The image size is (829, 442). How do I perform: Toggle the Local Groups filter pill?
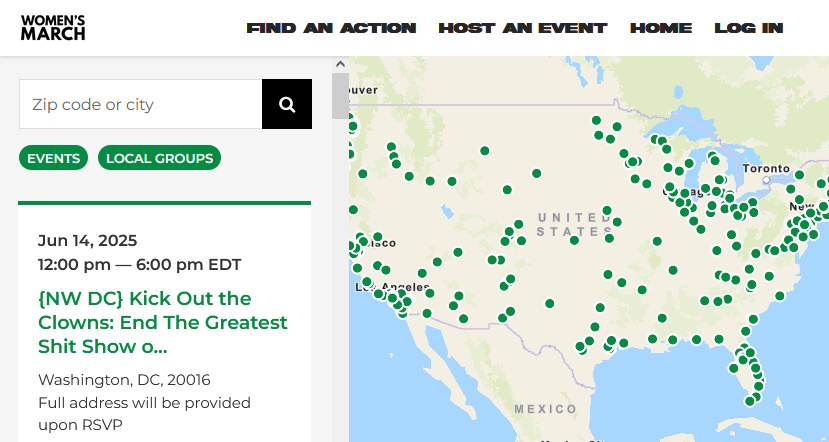159,158
